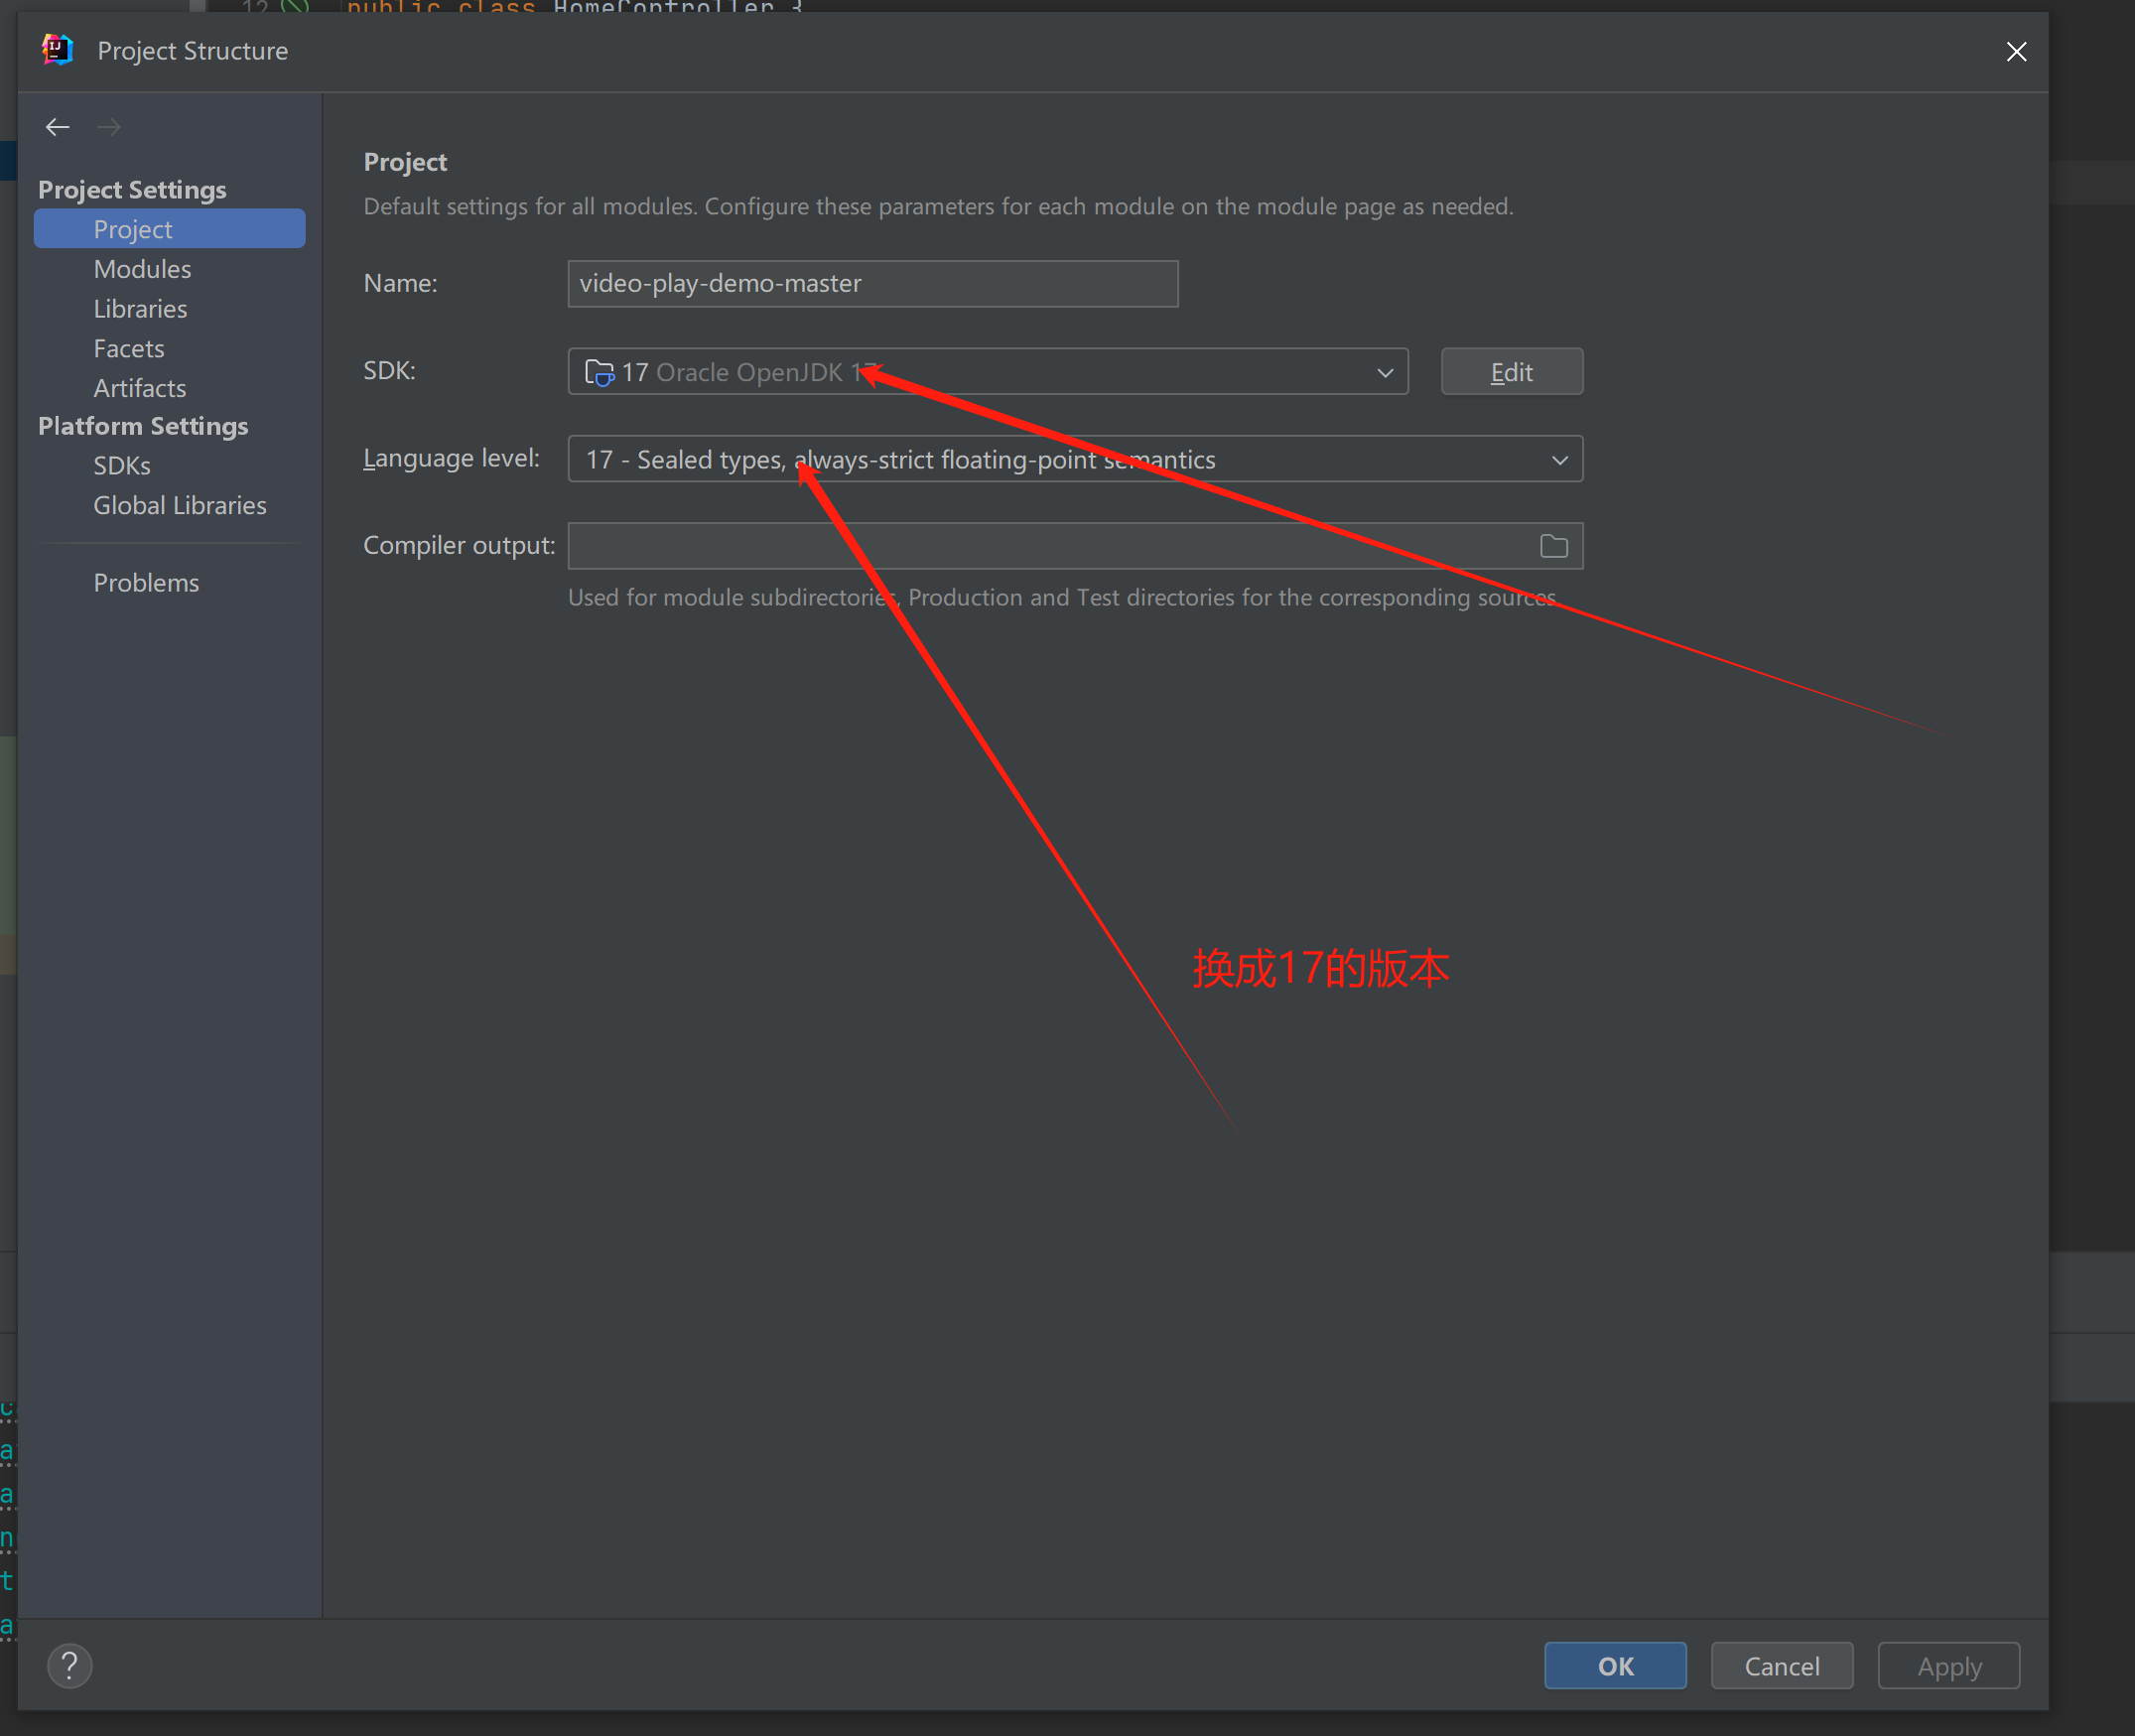
Task: Open the help question mark button
Action: click(x=69, y=1666)
